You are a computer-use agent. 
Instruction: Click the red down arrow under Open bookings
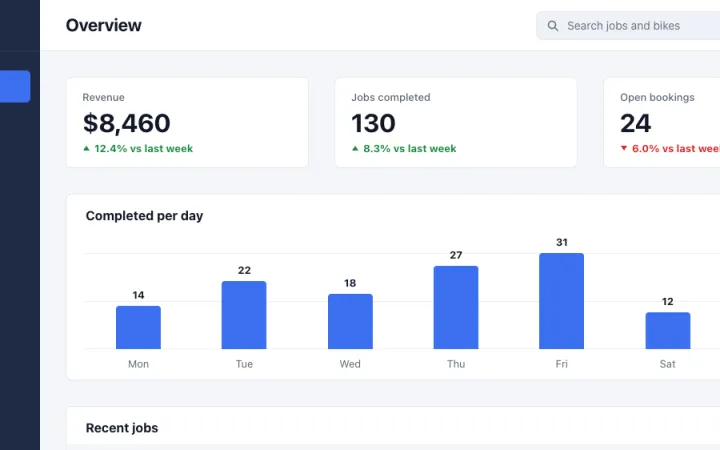click(624, 148)
